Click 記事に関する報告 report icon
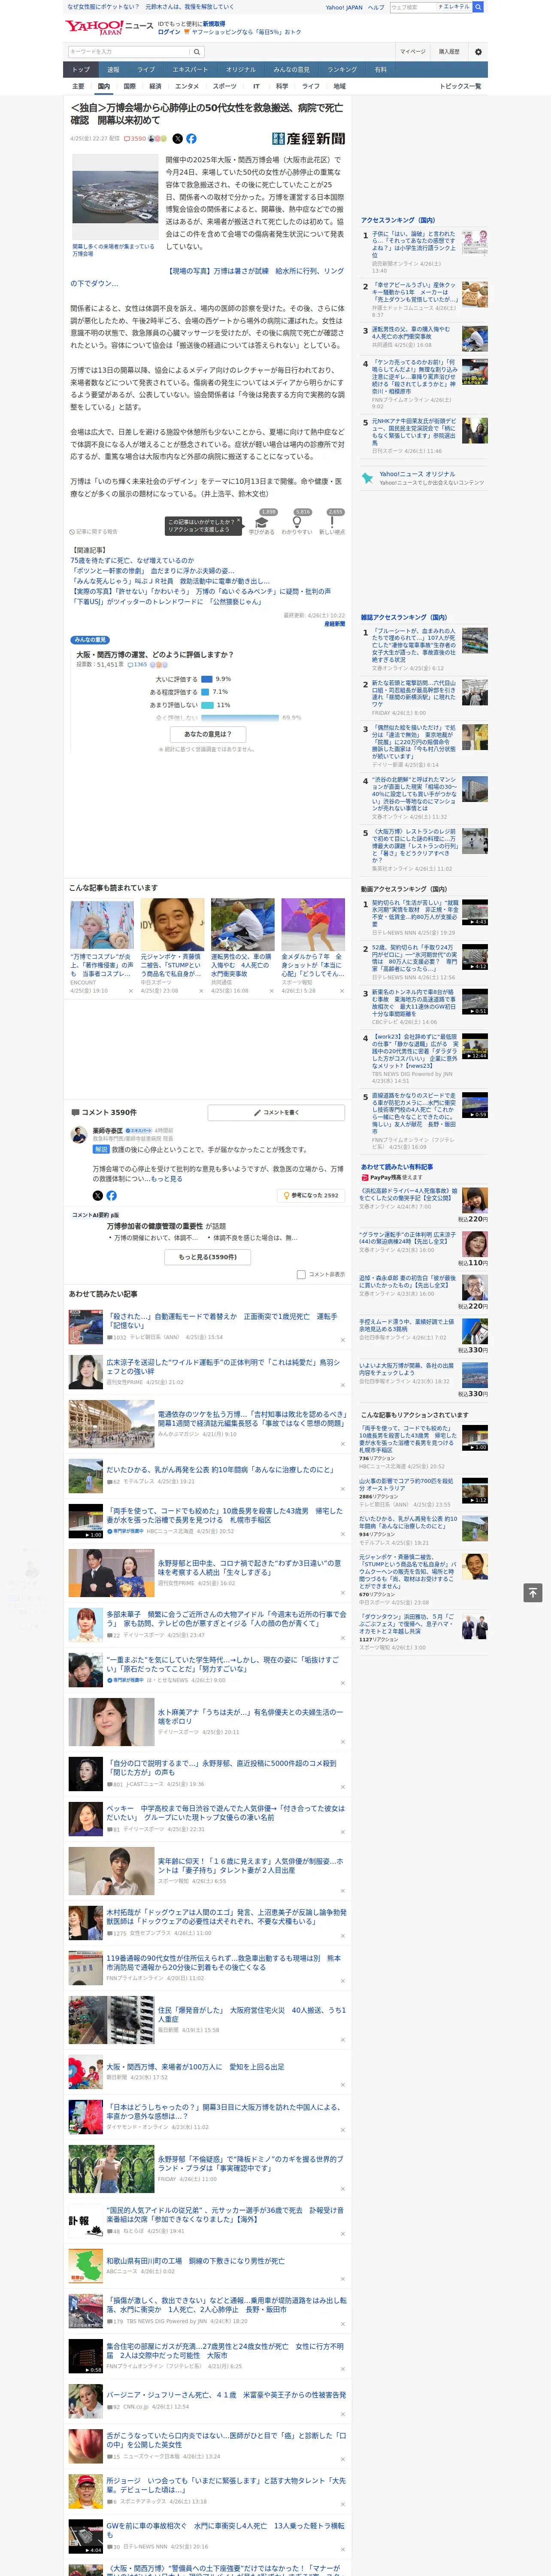The image size is (551, 2576). pos(93,532)
